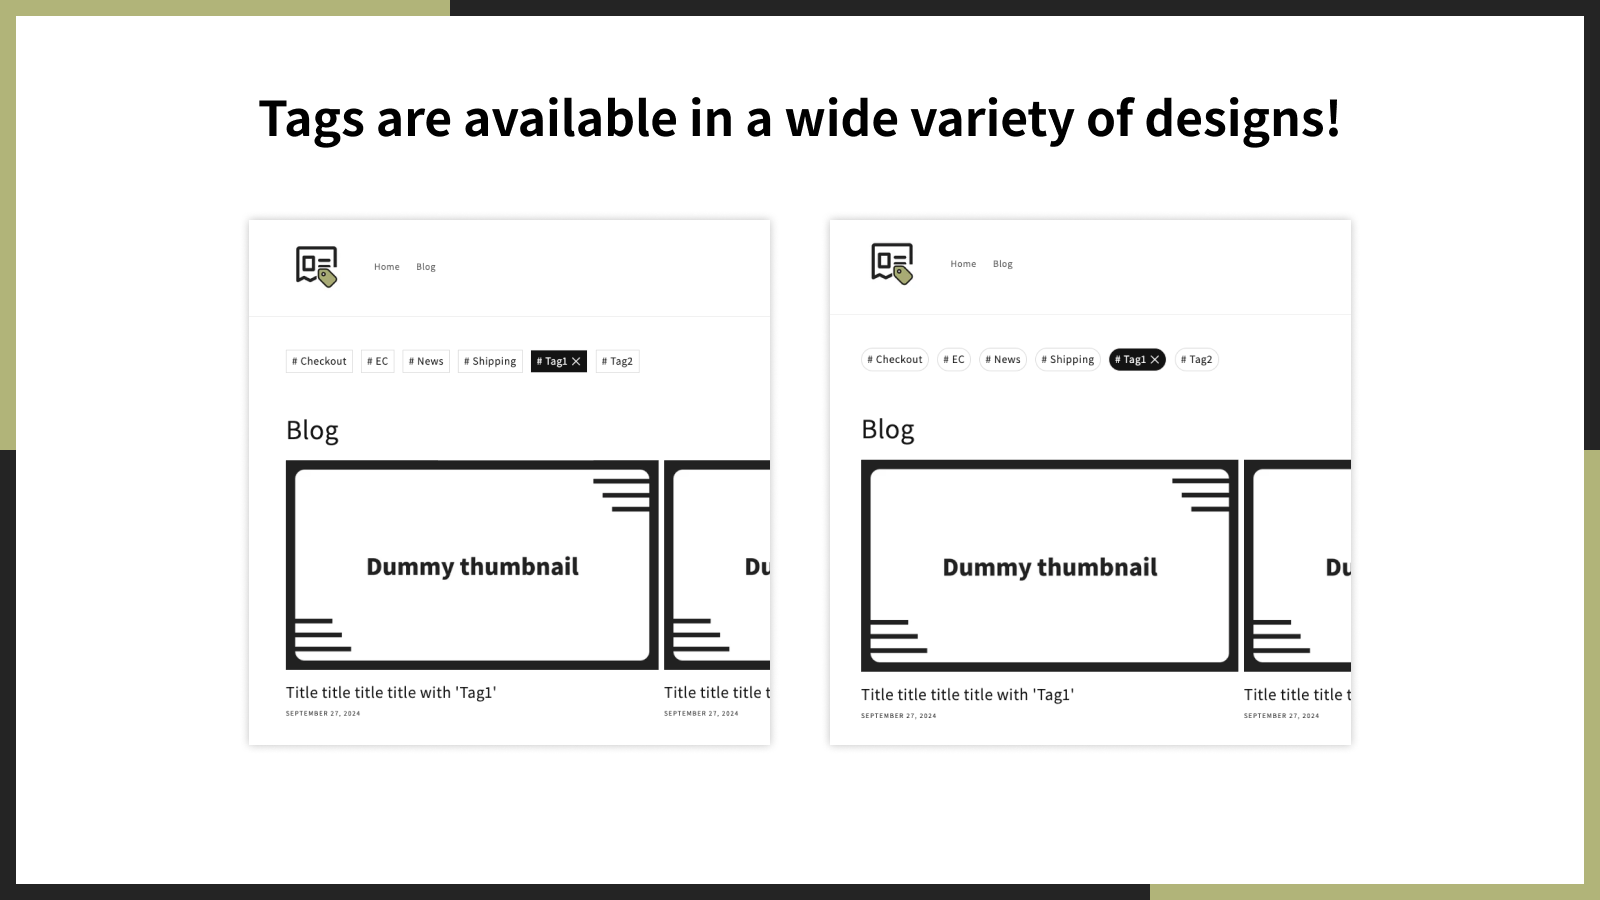The image size is (1600, 900).
Task: Toggle the rounded '# News' pill tag
Action: tap(1003, 360)
